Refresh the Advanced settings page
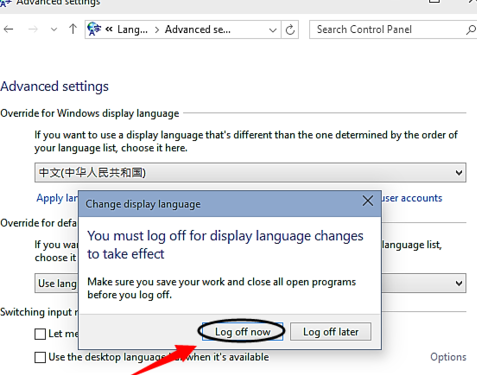The height and width of the screenshot is (375, 477). pos(290,30)
